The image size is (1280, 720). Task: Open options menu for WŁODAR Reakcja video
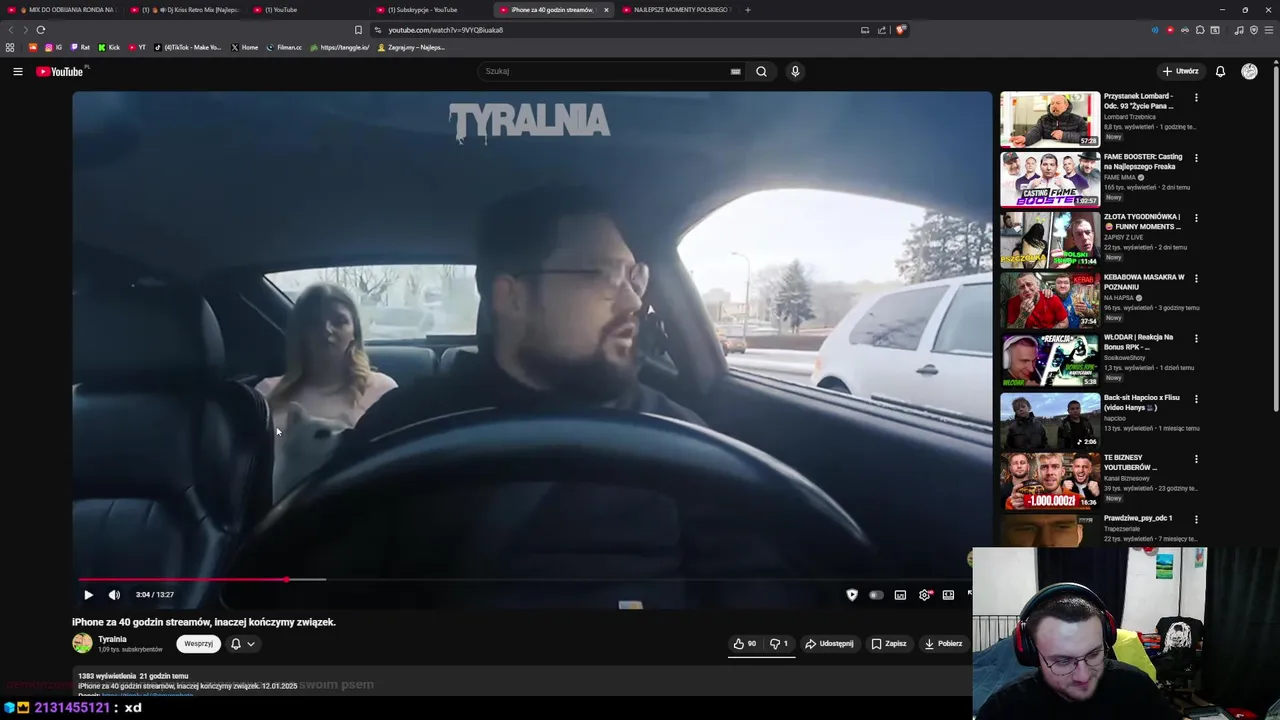(x=1196, y=339)
